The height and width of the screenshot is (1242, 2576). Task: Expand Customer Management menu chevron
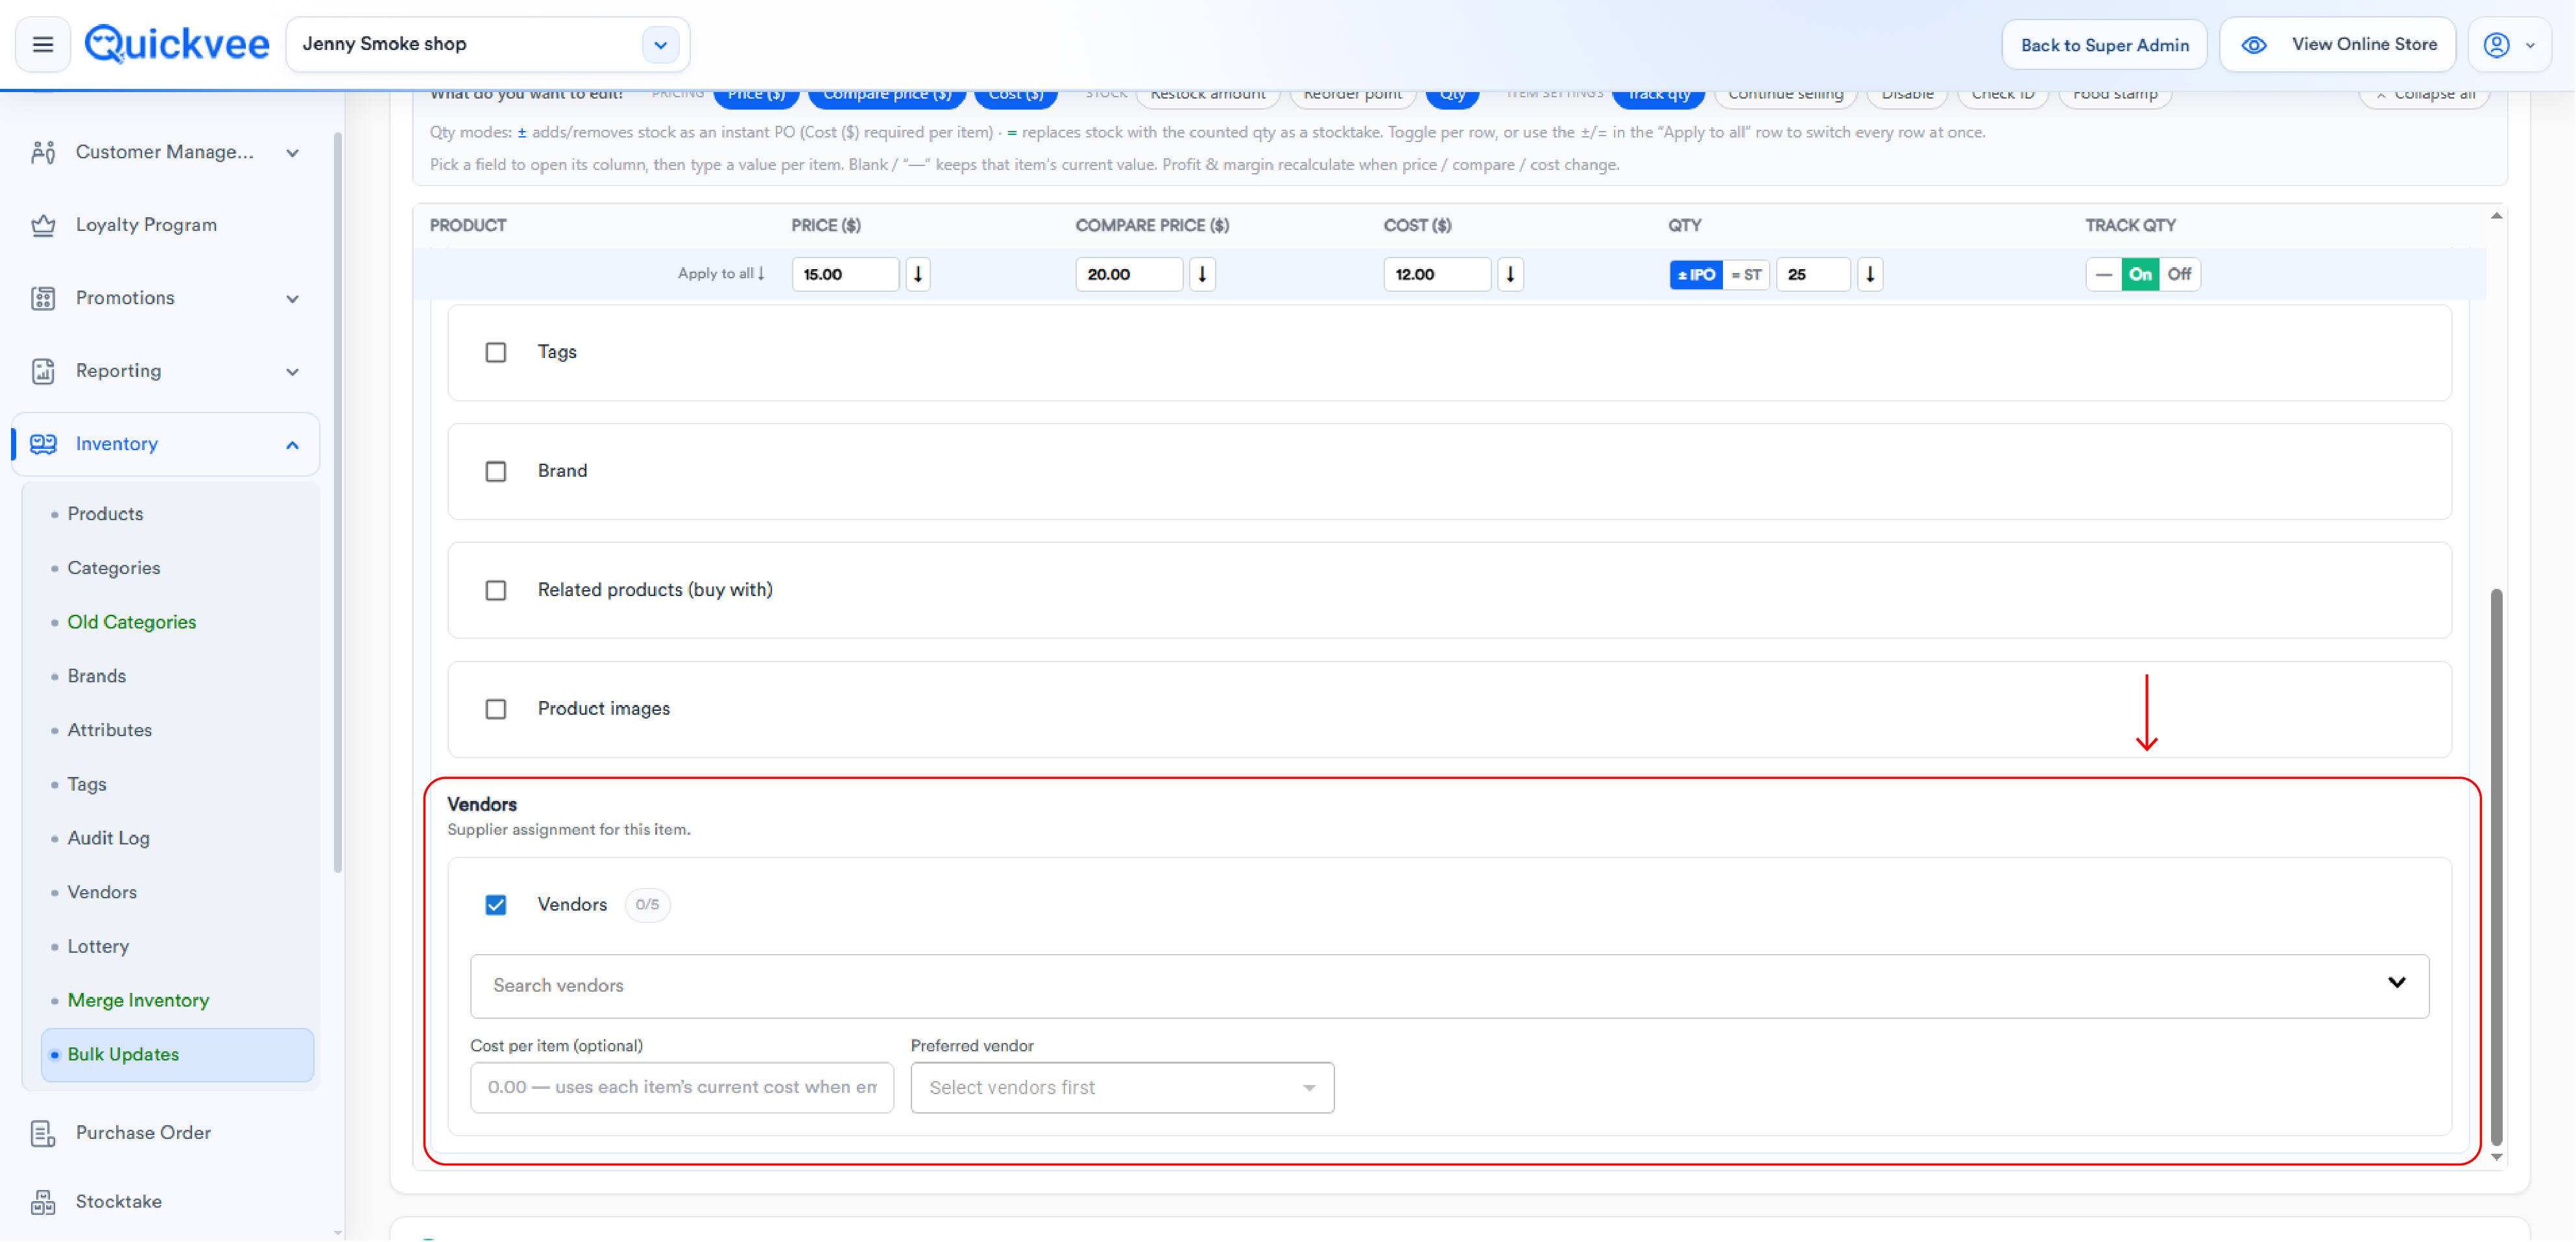coord(292,153)
